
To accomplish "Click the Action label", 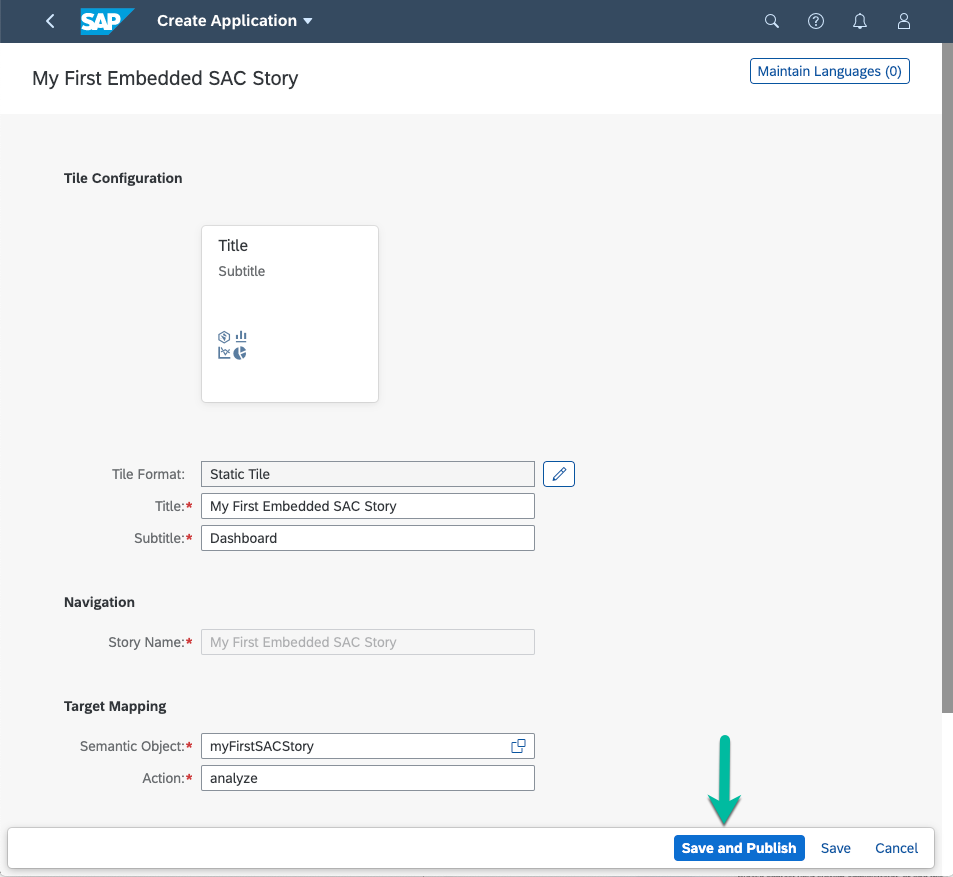I will click(x=163, y=779).
